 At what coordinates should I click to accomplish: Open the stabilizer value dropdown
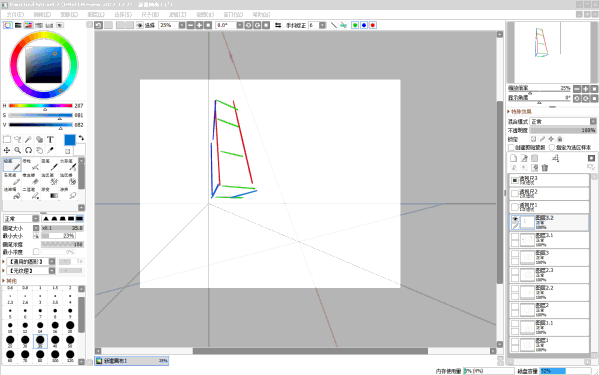coord(323,25)
